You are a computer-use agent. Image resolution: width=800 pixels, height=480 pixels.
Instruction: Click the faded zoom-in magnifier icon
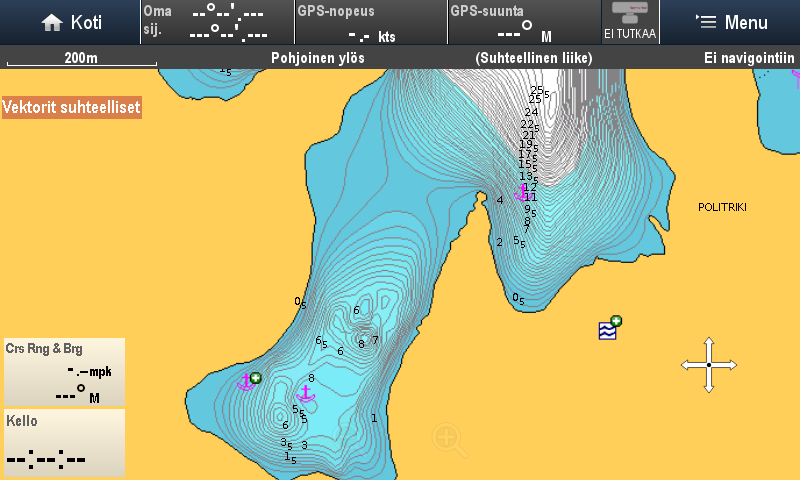(448, 438)
